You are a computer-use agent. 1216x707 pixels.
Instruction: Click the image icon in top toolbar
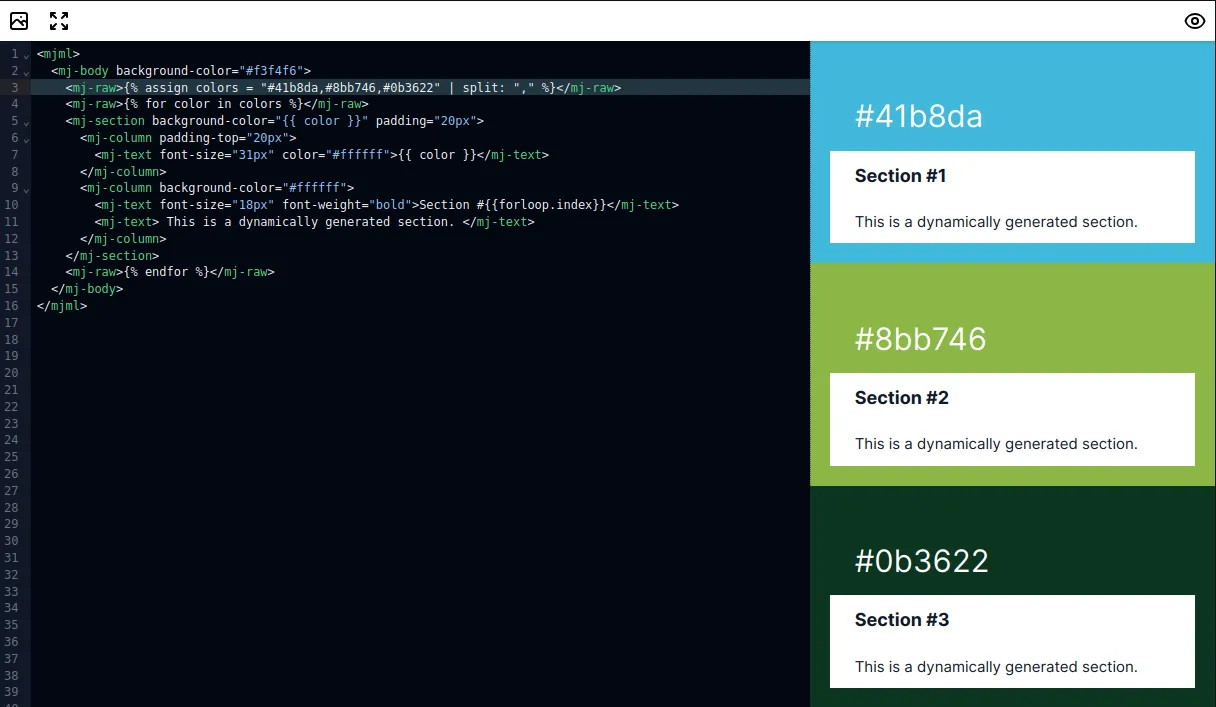coord(19,21)
